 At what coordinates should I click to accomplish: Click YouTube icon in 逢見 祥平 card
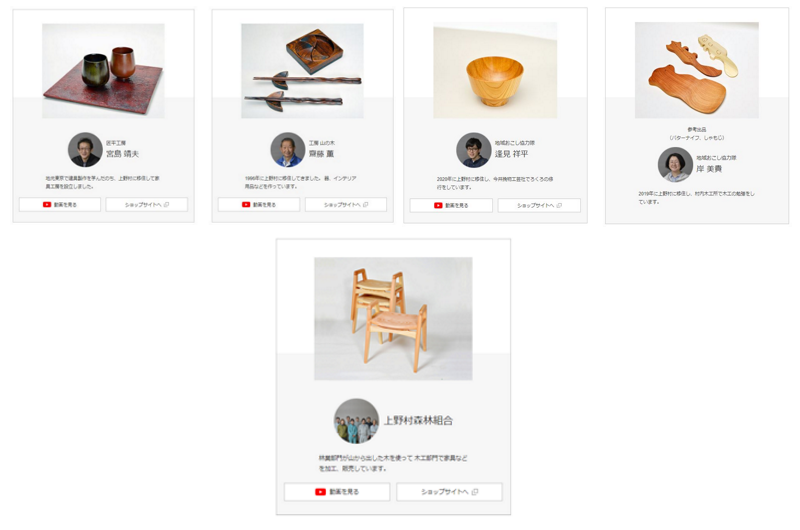click(438, 206)
